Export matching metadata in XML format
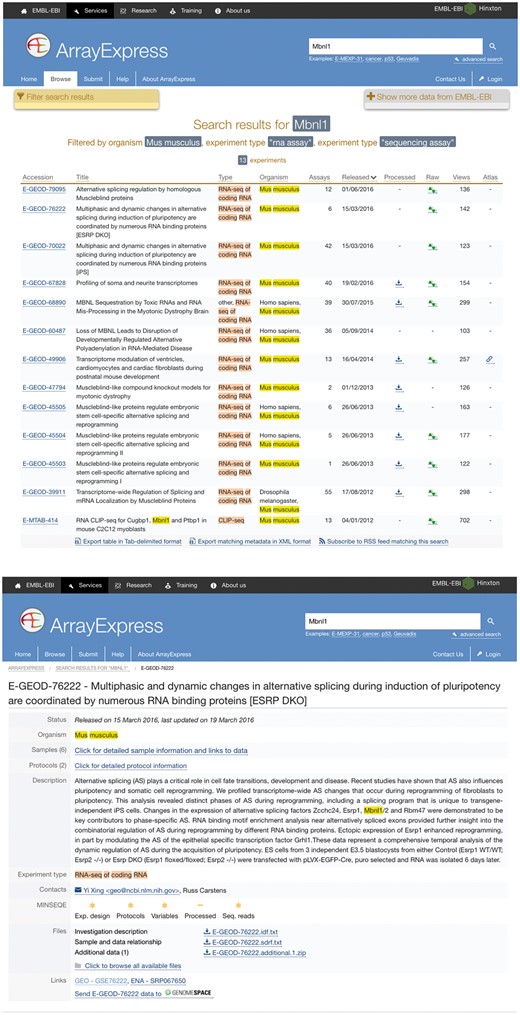The width and height of the screenshot is (520, 1015). 250,542
